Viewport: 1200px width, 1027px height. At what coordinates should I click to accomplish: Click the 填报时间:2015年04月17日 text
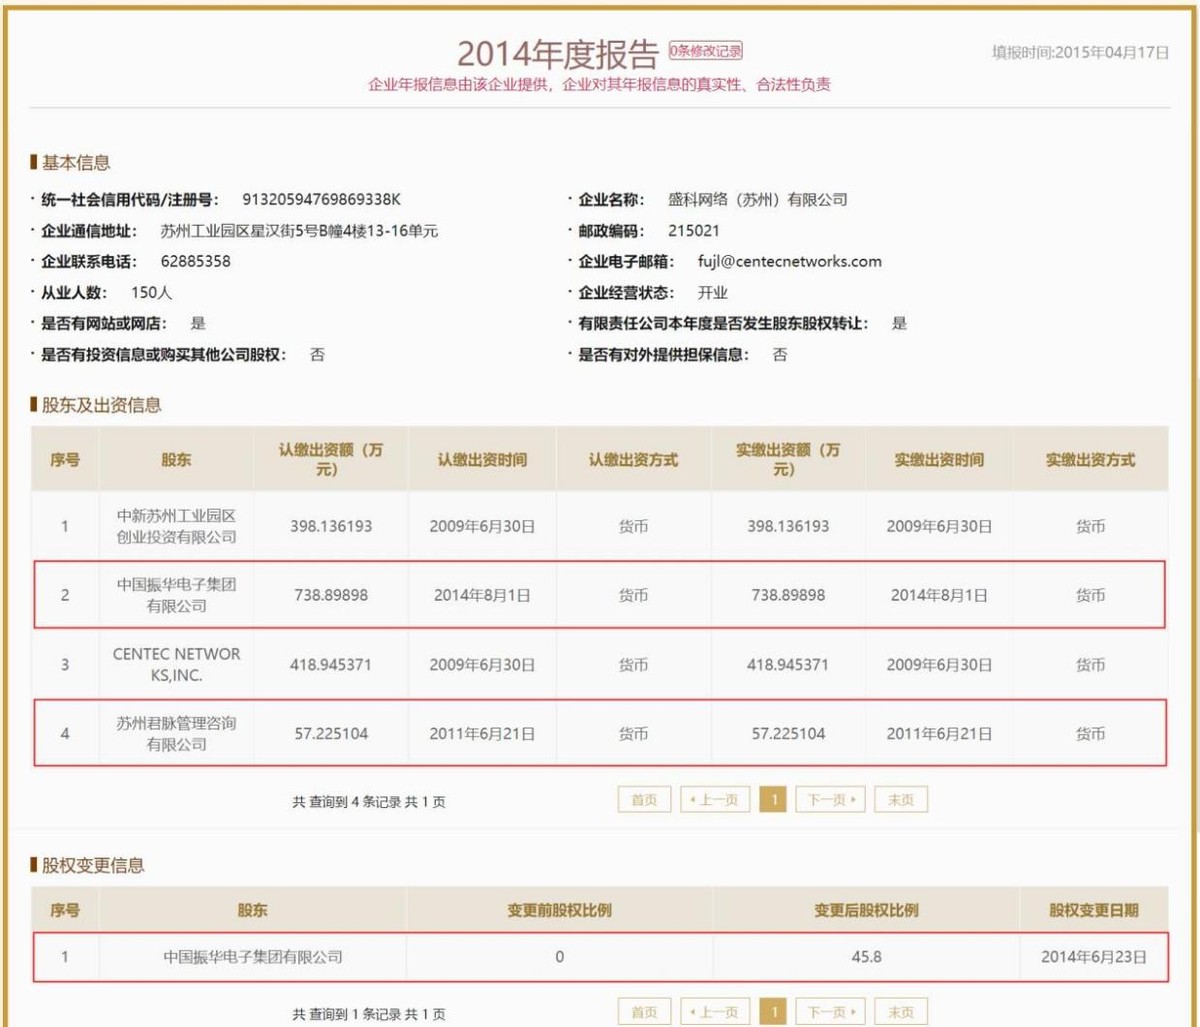click(x=1080, y=52)
